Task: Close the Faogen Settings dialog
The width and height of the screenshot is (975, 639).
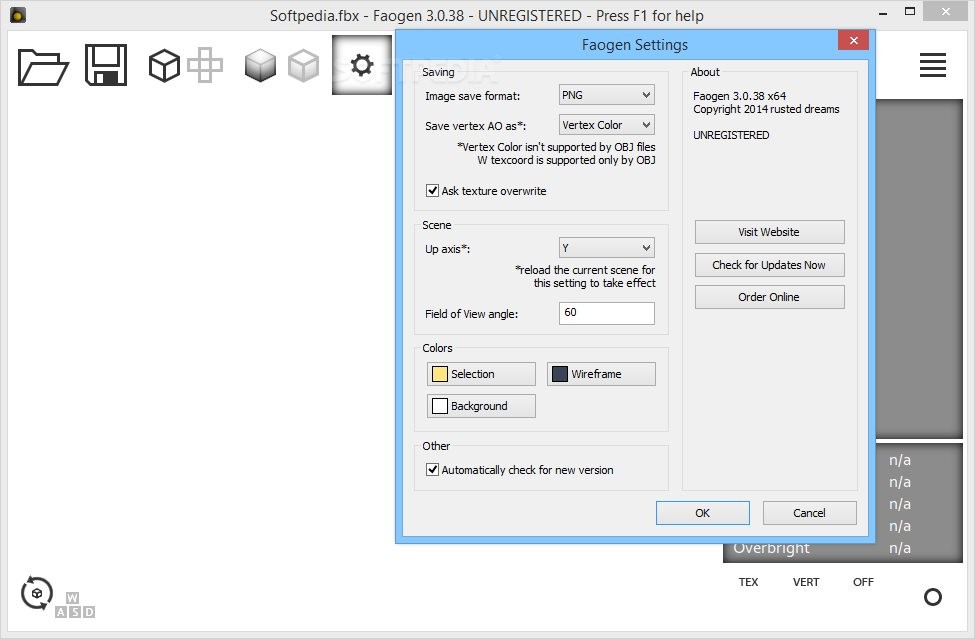Action: [x=853, y=40]
